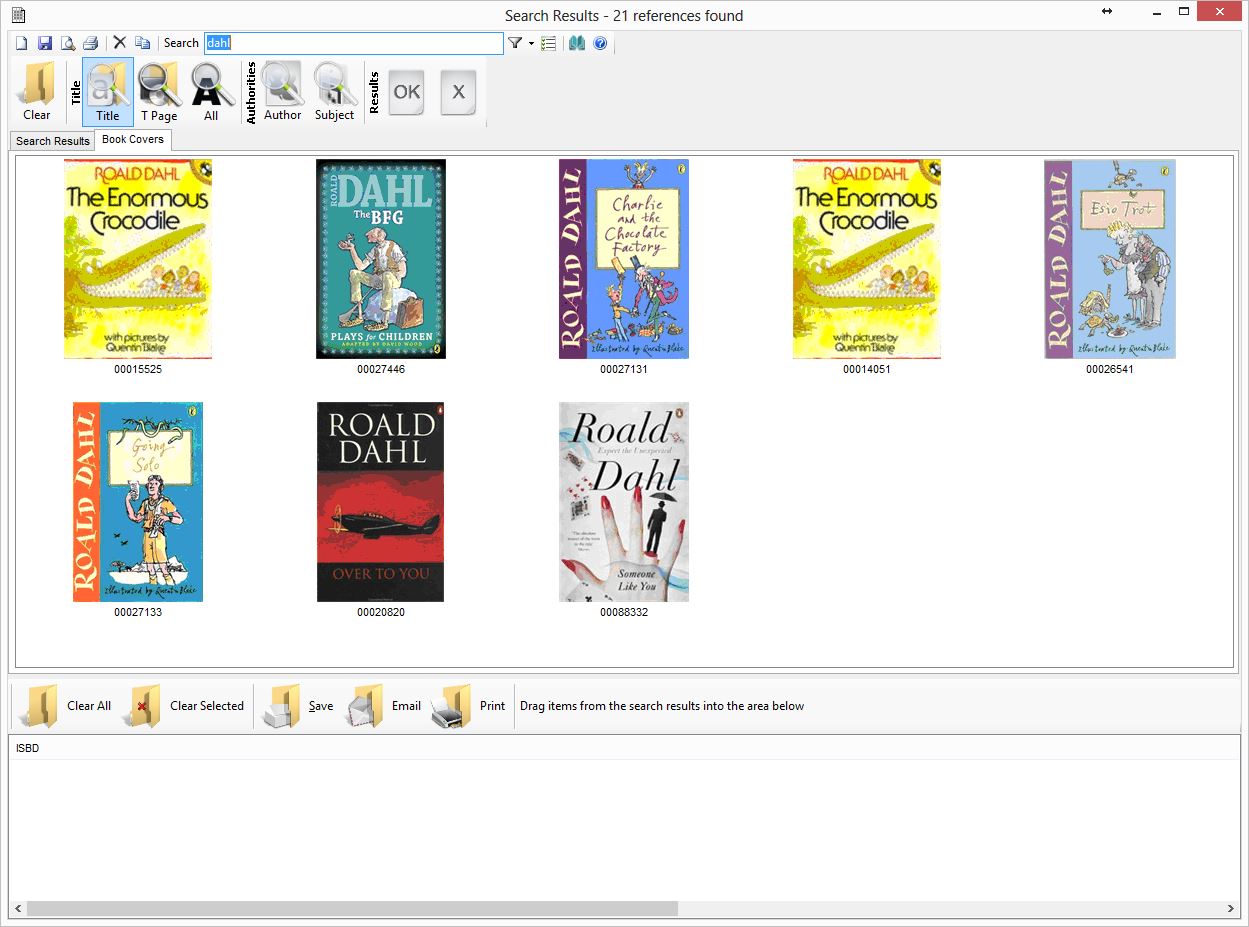Select Esio Trot cover 00026541

click(1110, 259)
